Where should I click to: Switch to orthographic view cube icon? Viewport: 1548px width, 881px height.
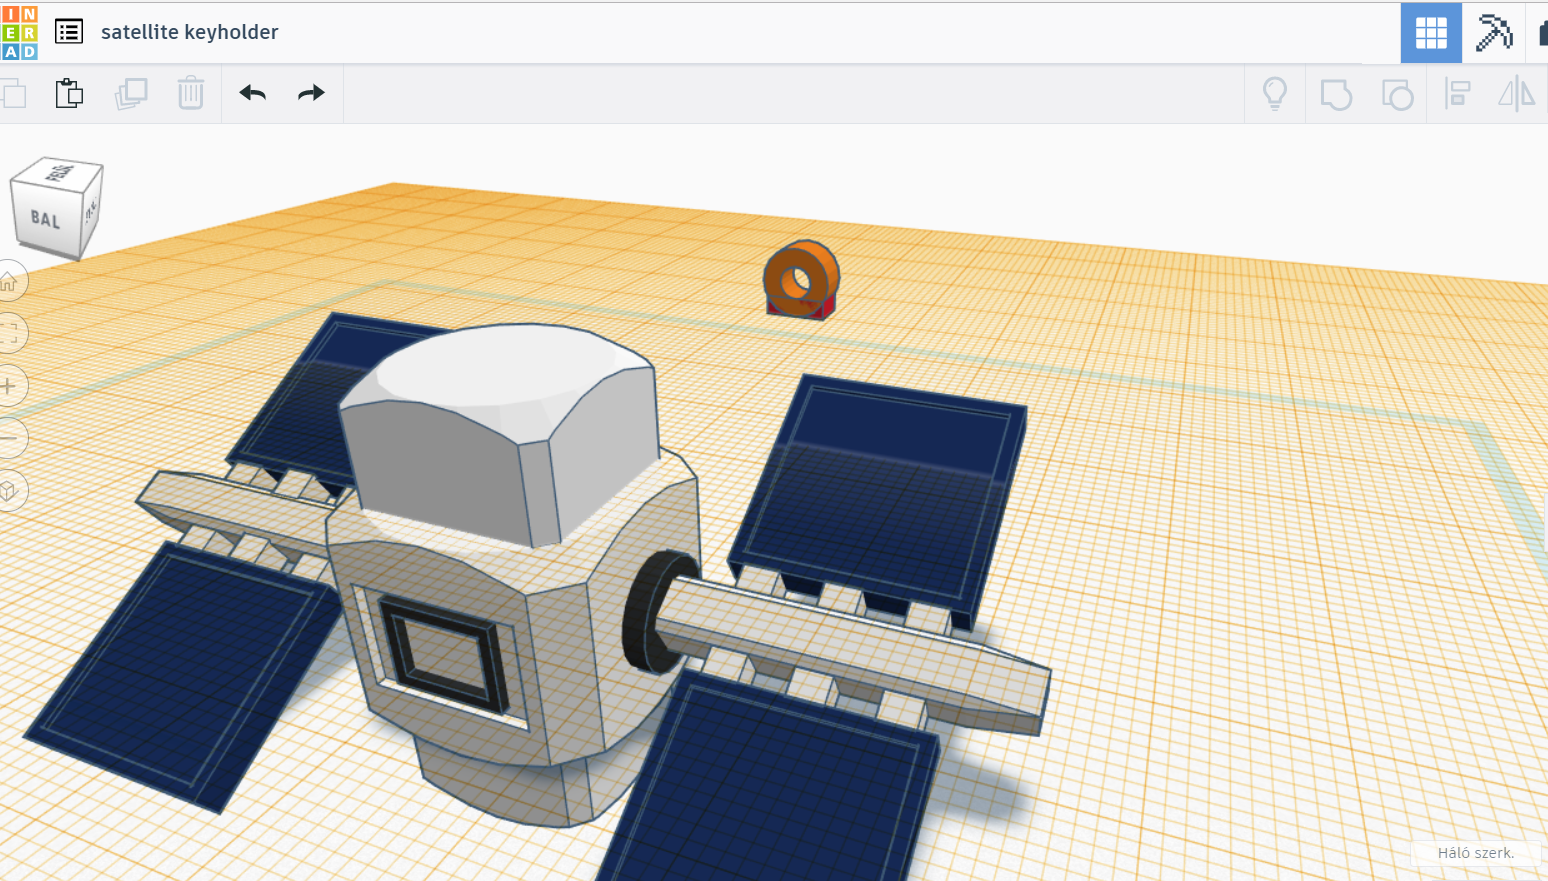tap(10, 490)
